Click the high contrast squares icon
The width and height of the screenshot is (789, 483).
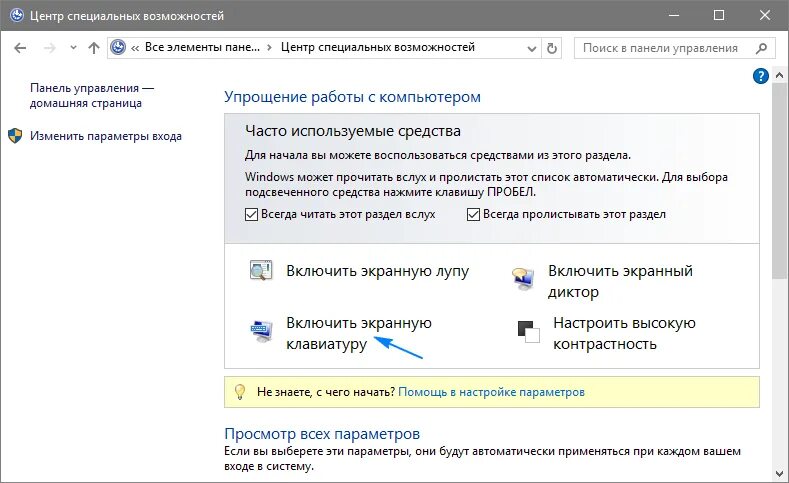528,332
